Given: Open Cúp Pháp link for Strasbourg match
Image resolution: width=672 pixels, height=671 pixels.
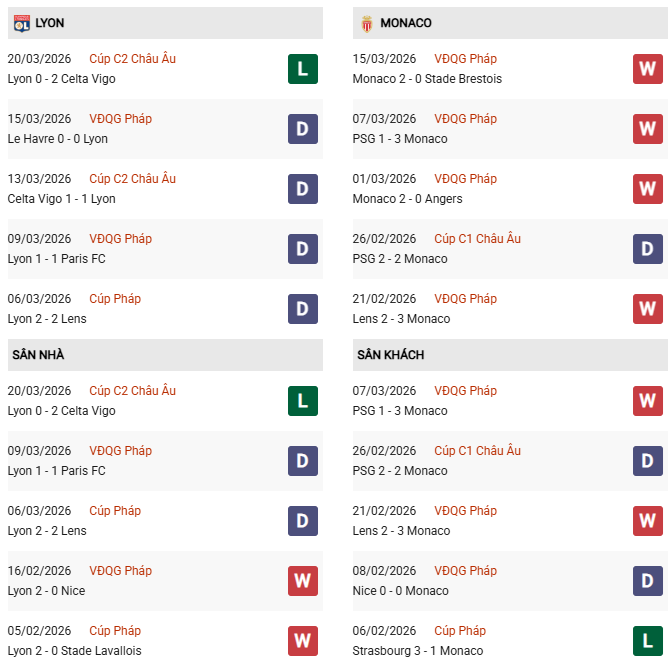Looking at the screenshot, I should (x=460, y=631).
